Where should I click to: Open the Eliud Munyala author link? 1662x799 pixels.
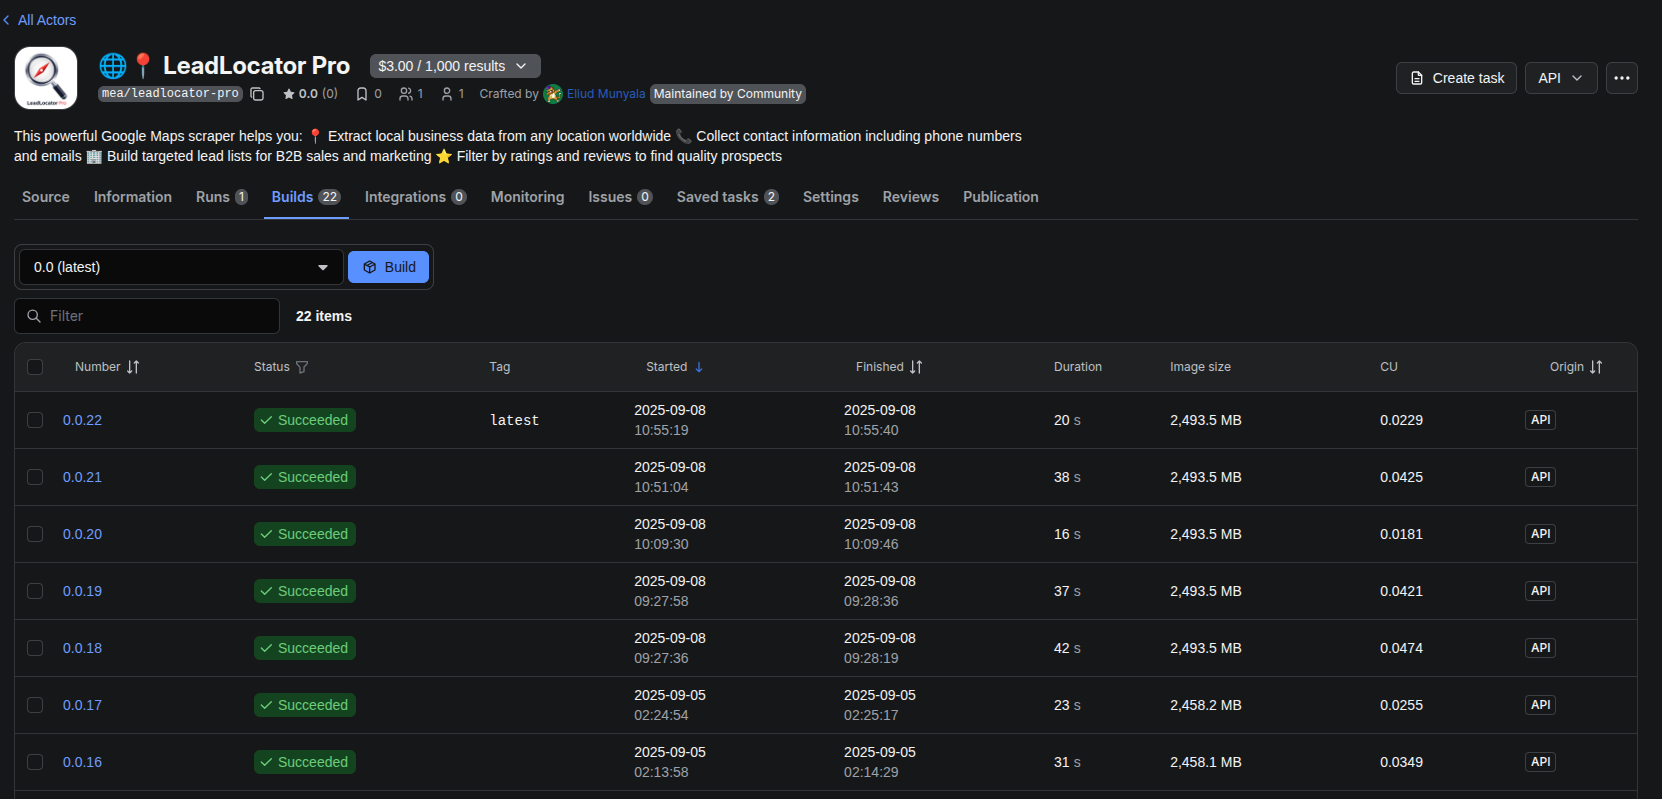(606, 94)
